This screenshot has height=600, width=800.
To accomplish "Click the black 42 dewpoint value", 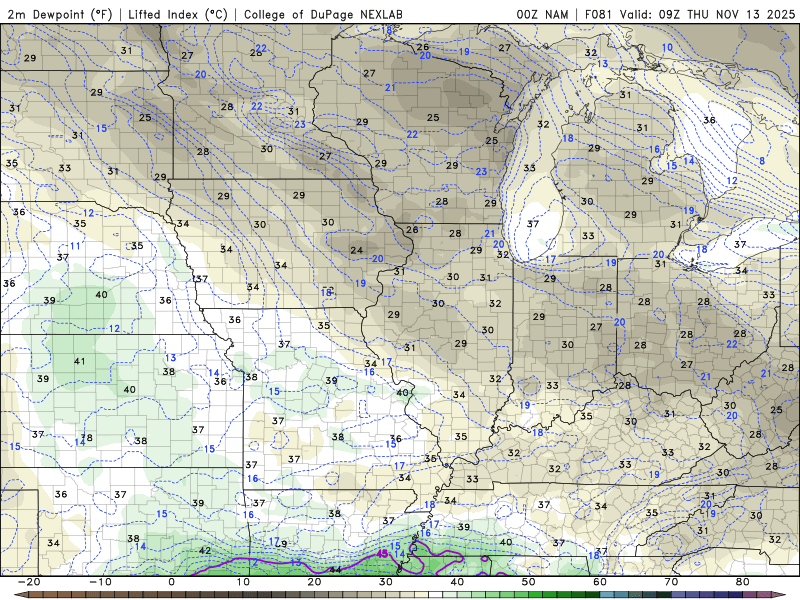I will point(205,551).
